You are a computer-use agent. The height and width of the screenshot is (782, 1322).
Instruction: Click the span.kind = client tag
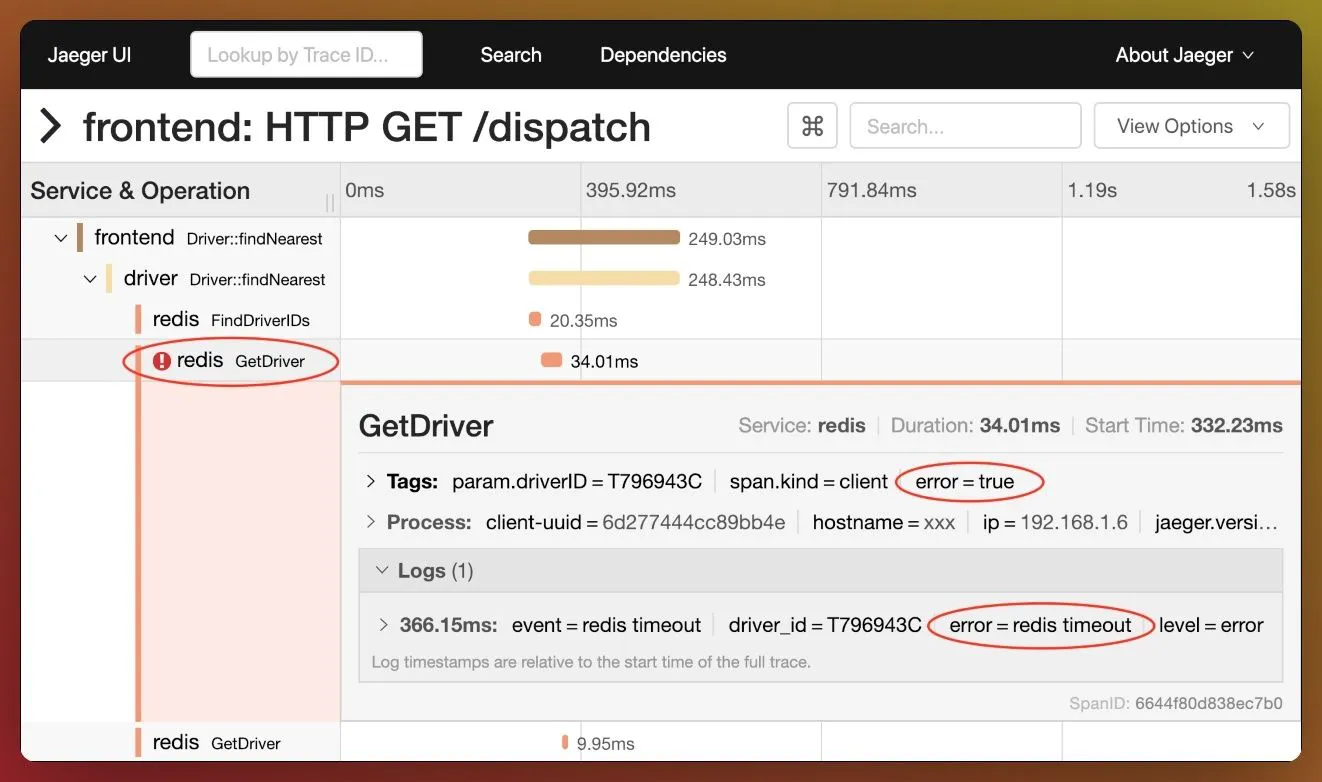pyautogui.click(x=809, y=481)
